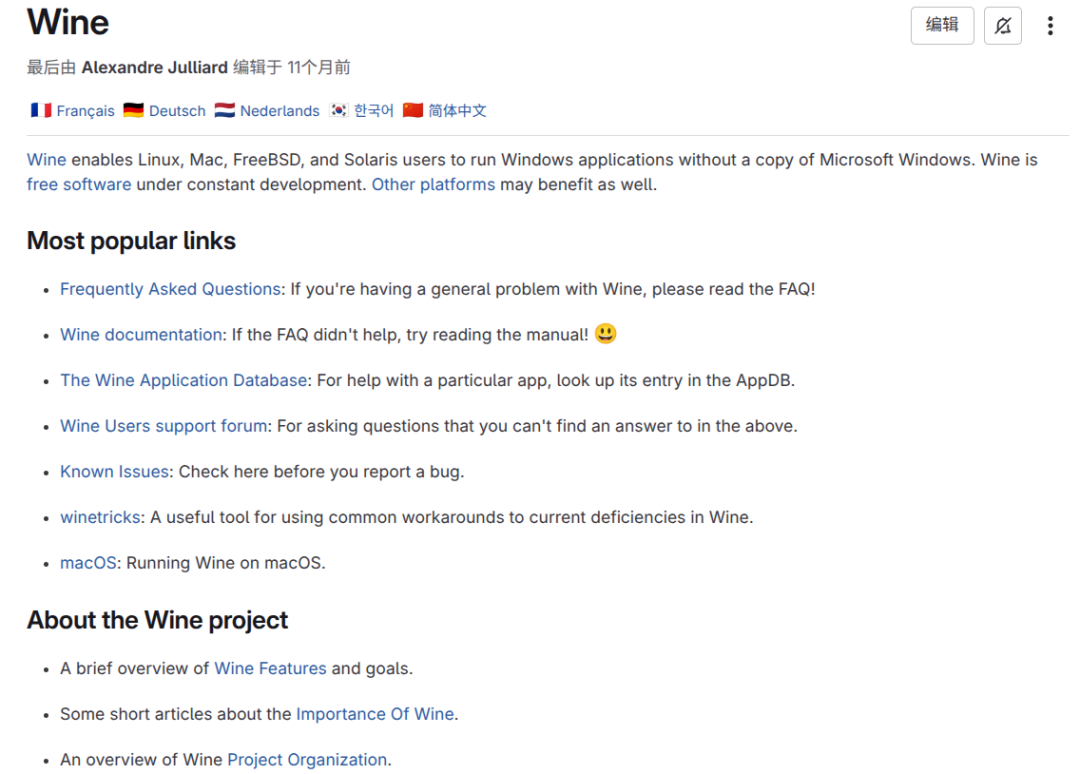
Task: Open the Project Organization link
Action: pos(307,760)
